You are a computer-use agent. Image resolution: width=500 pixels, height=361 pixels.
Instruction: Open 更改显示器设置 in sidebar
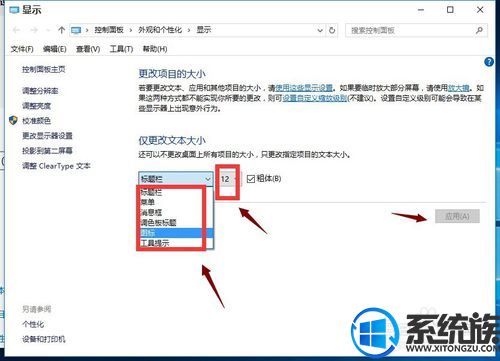click(47, 136)
